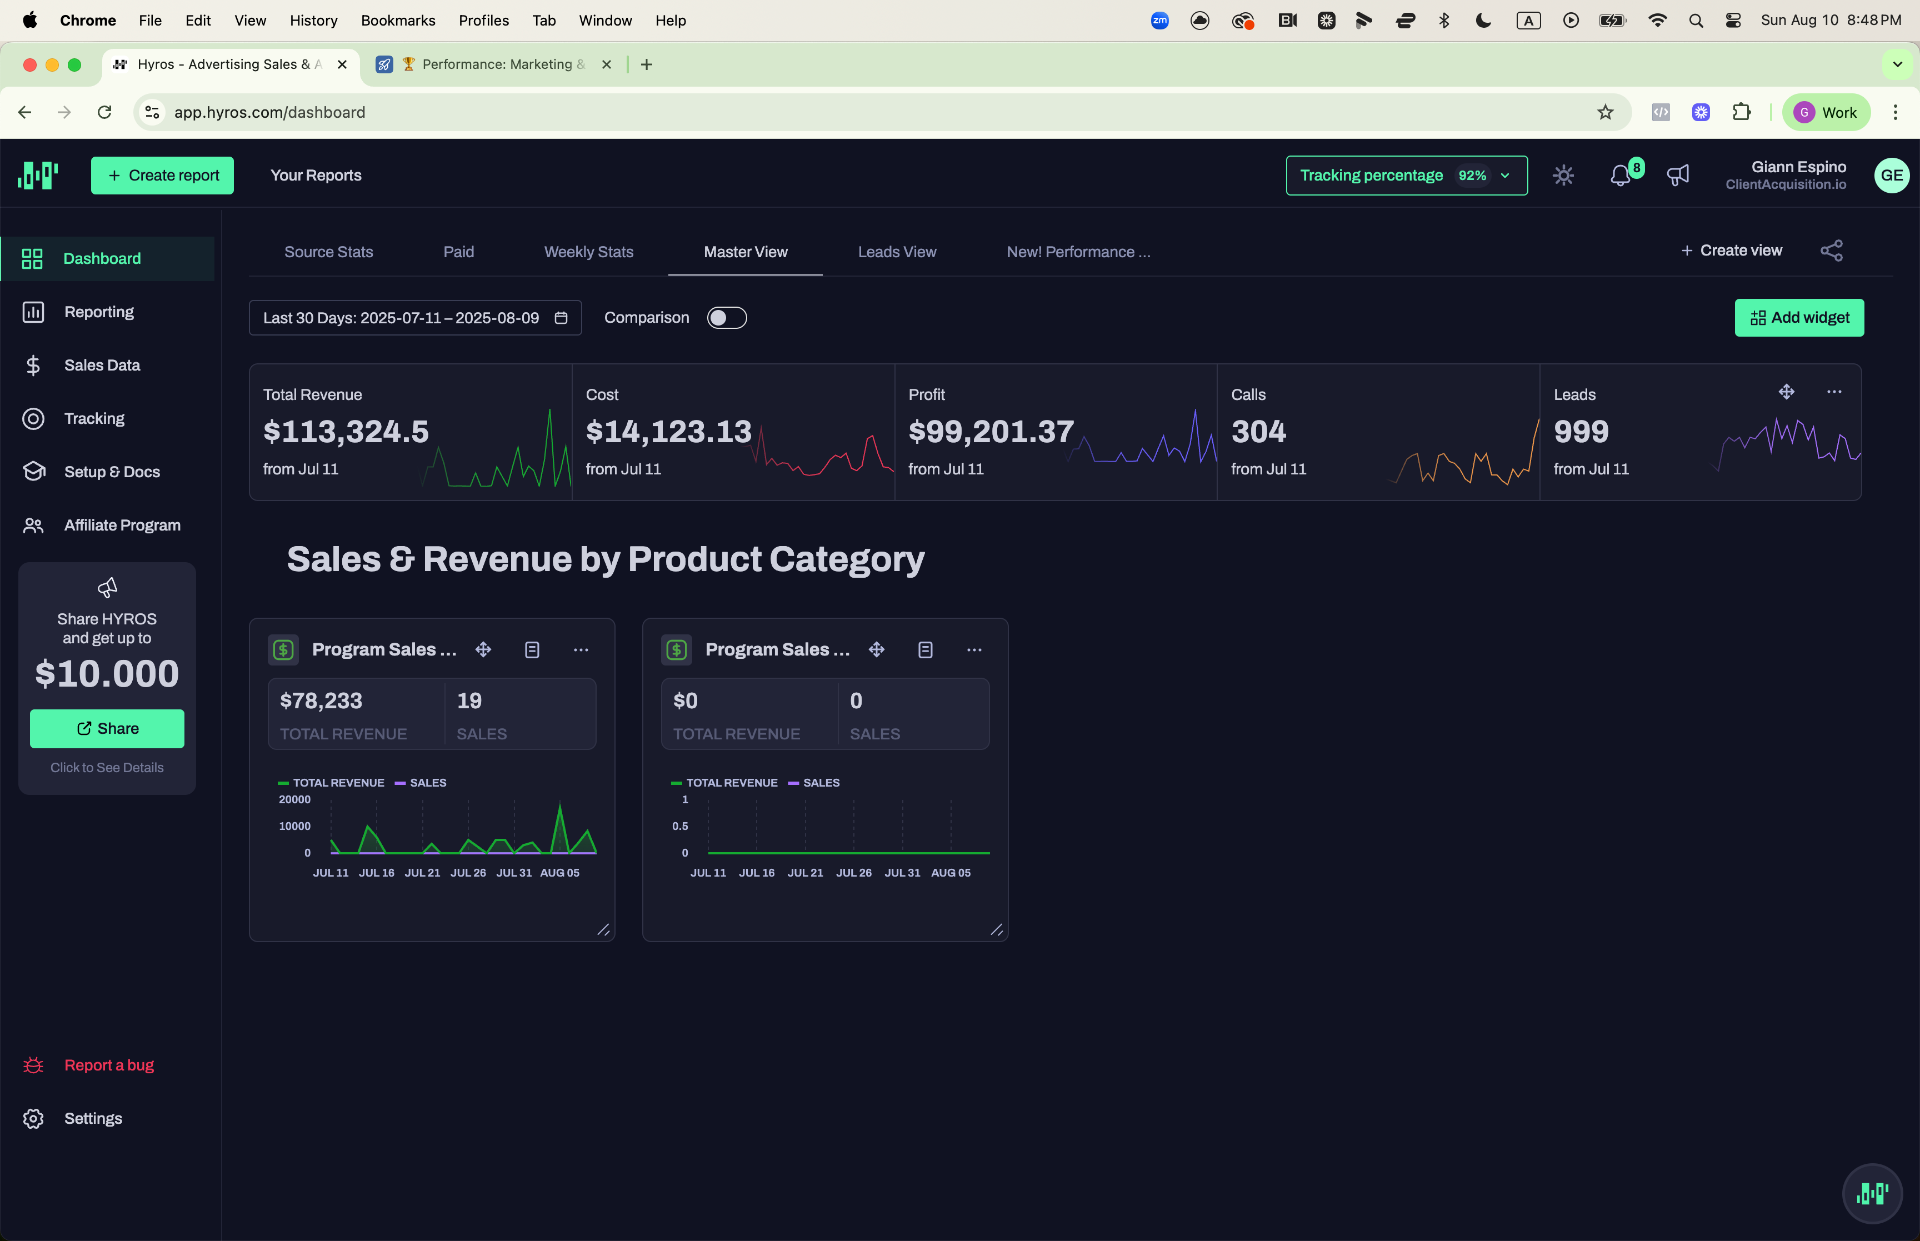Click the green Share button
The image size is (1920, 1241).
[107, 729]
